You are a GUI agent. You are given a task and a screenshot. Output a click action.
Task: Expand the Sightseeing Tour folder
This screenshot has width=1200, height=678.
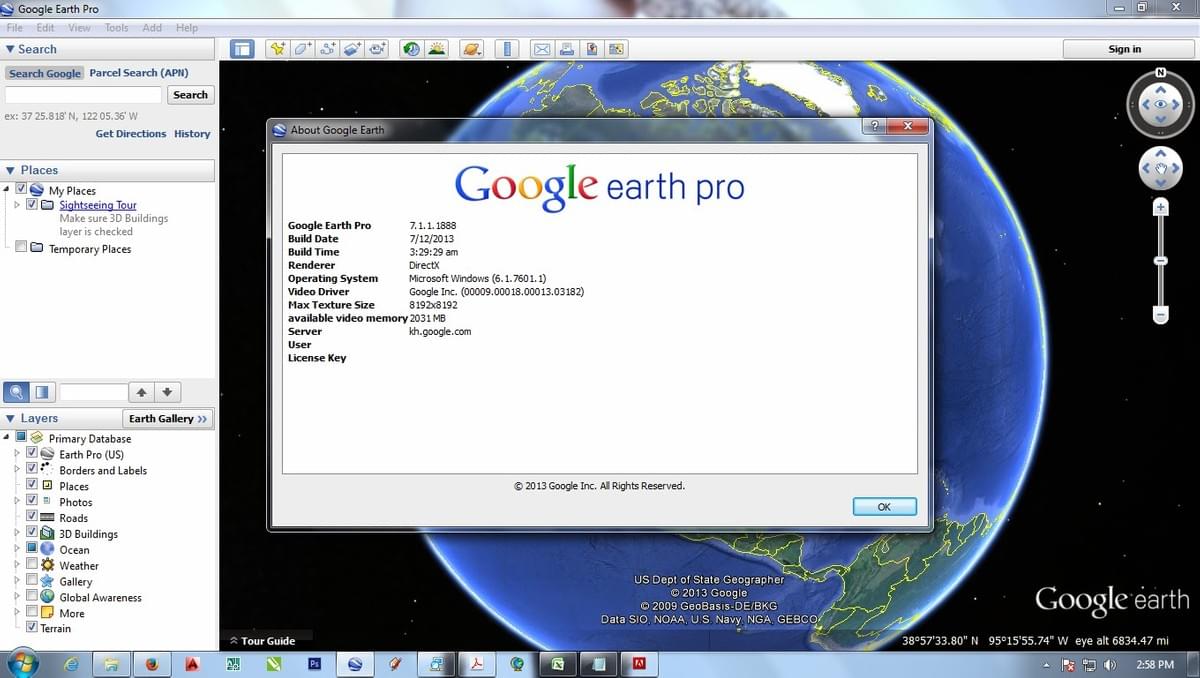[16, 205]
